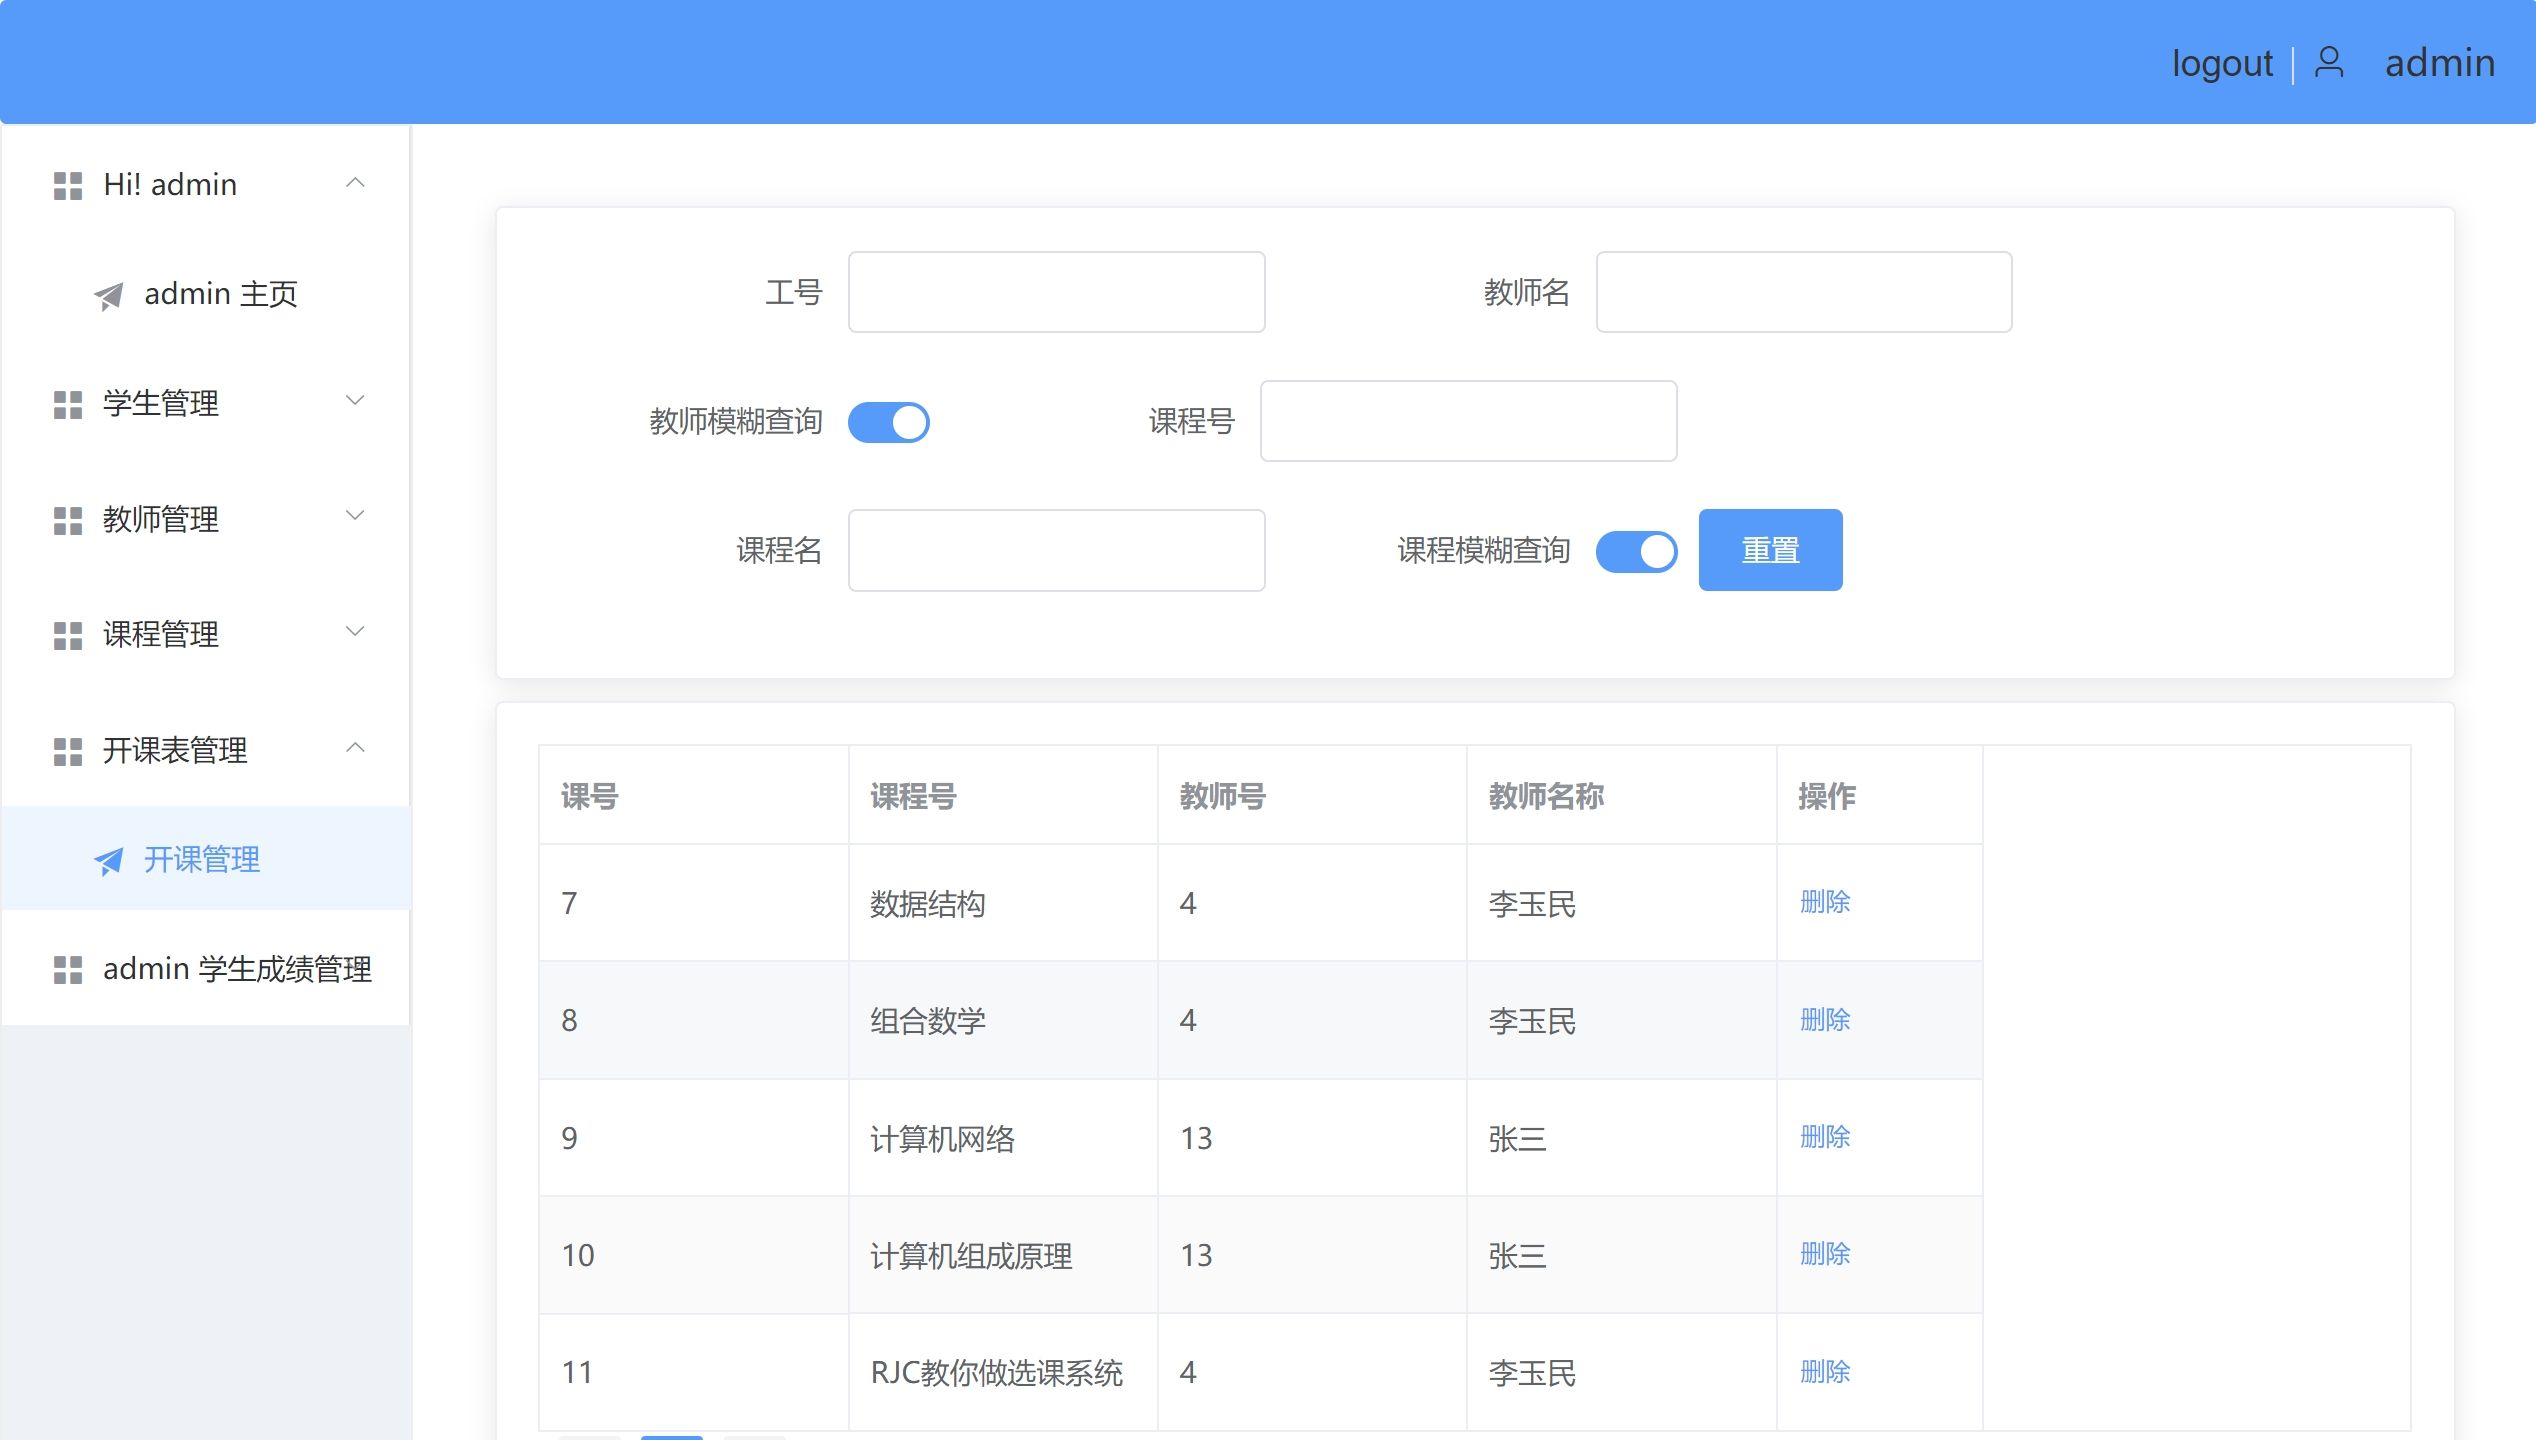Click the logout link
The height and width of the screenshot is (1440, 2536).
click(x=2222, y=63)
